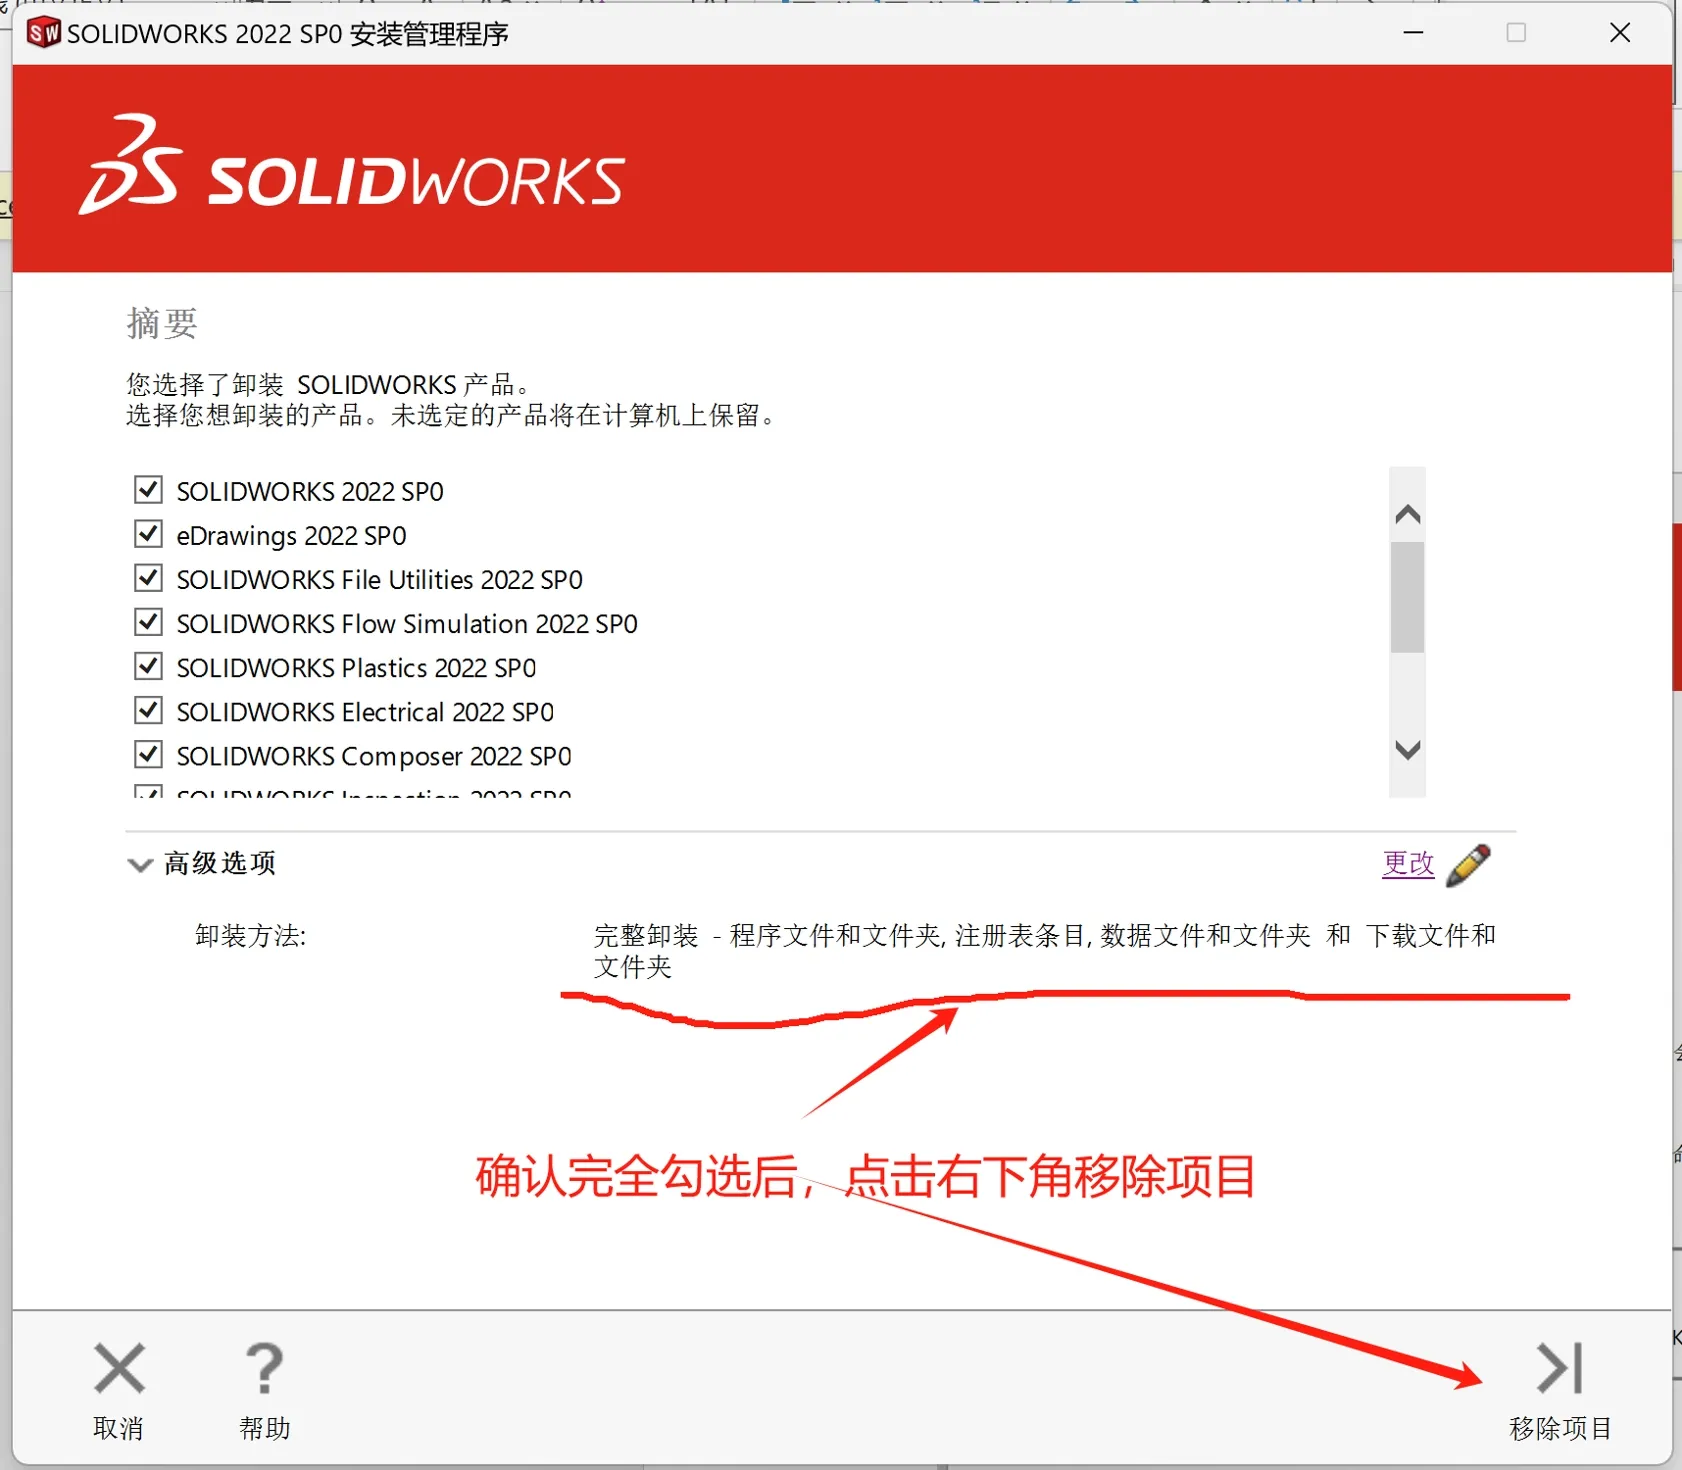Viewport: 1682px width, 1470px height.
Task: Toggle SOLIDWORKS File Utilities 2022 SP0 checkbox
Action: (148, 578)
